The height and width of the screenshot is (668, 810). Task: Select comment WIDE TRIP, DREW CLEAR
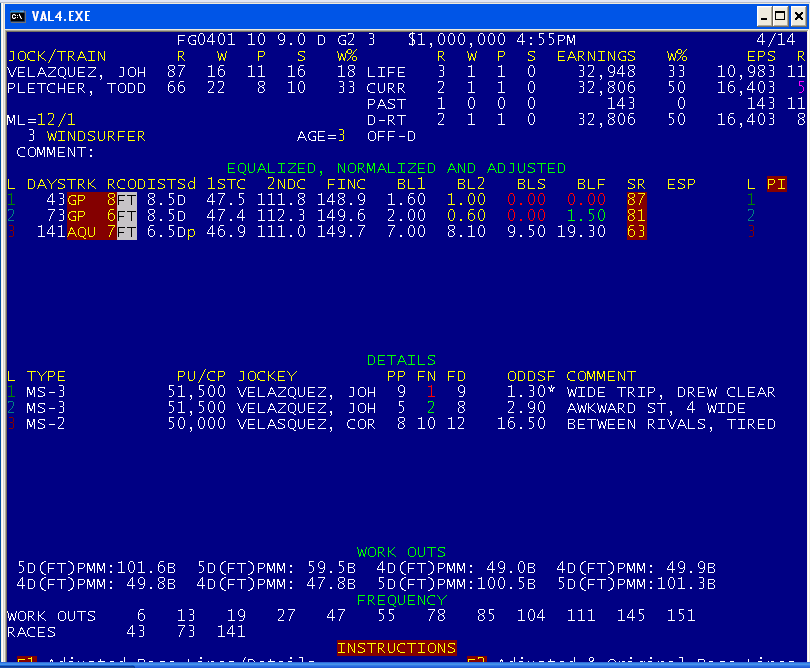point(671,392)
